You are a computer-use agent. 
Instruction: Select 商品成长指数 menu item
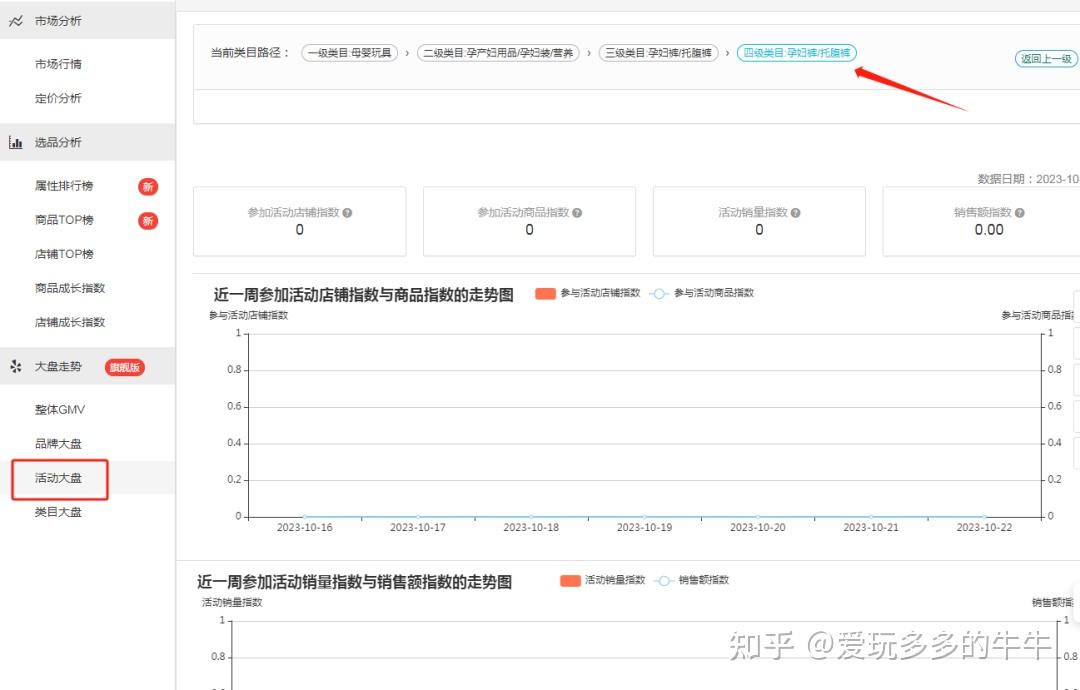70,288
